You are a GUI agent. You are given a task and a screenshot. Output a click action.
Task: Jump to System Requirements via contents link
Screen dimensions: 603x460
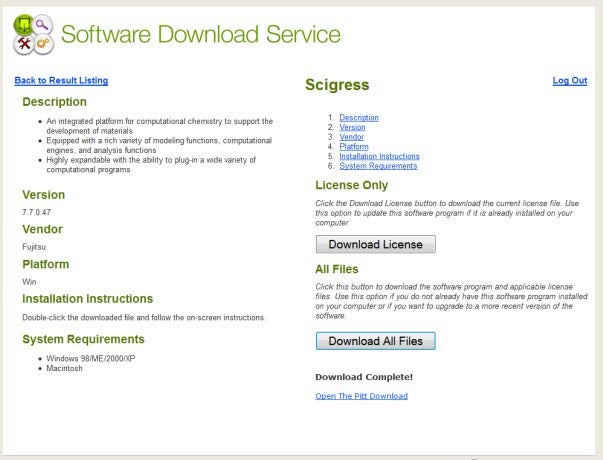coord(378,166)
